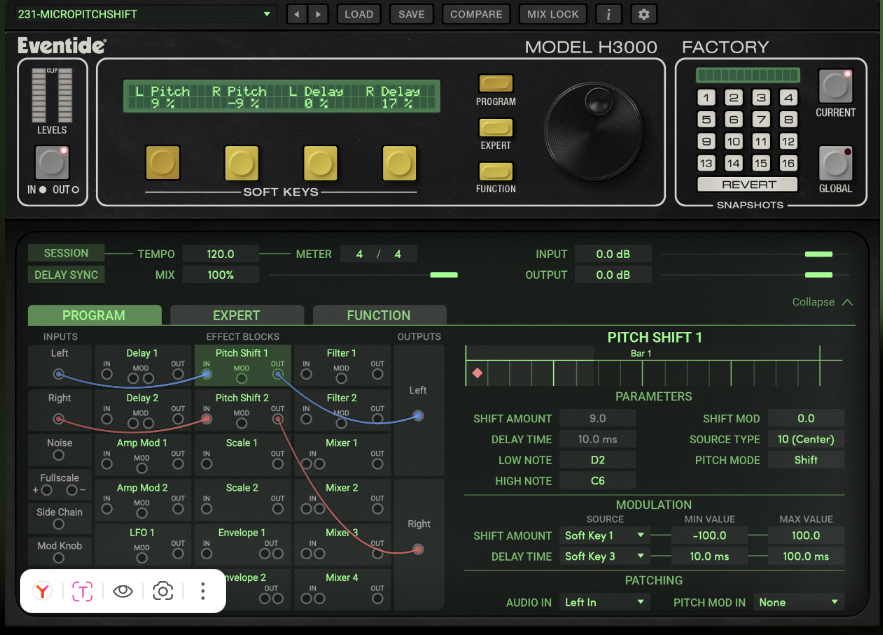This screenshot has width=883, height=635.
Task: Open Shift Amount source dropdown Soft Key 1
Action: click(x=604, y=535)
